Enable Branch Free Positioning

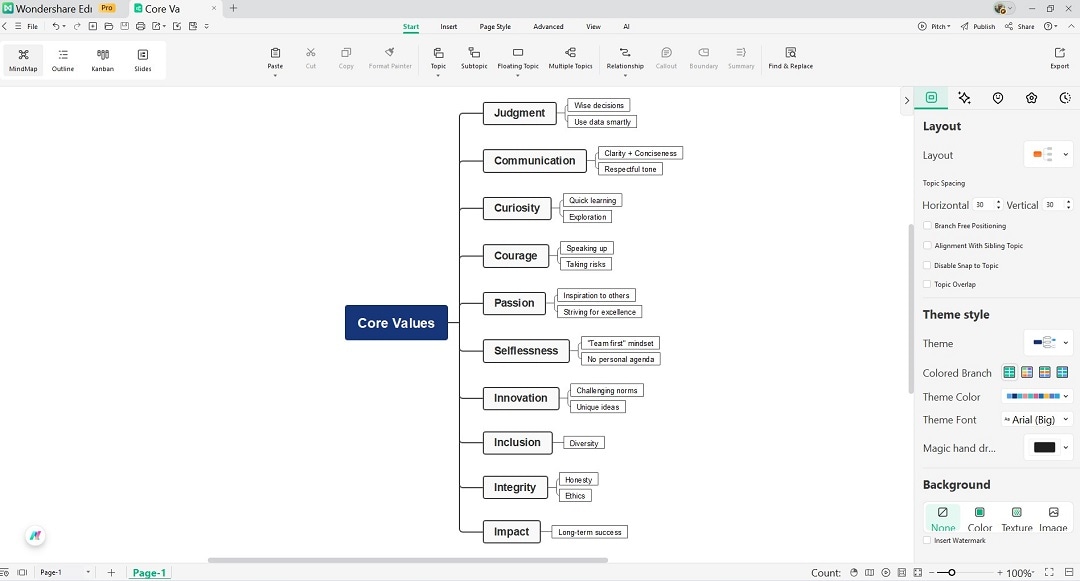point(927,225)
